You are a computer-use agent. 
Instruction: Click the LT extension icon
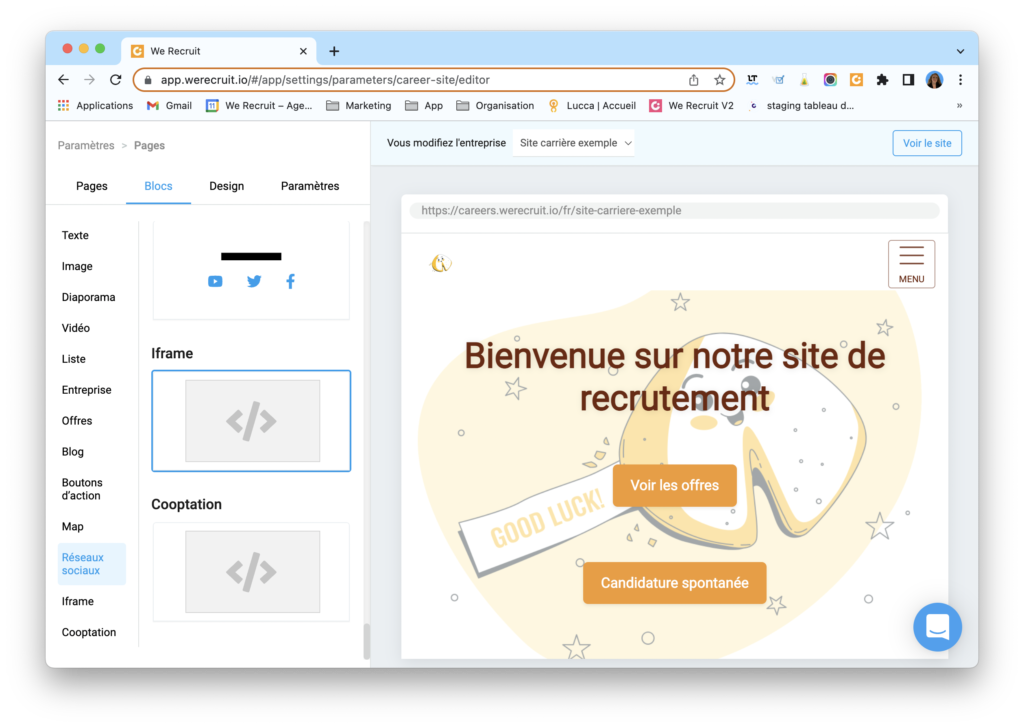pyautogui.click(x=752, y=80)
